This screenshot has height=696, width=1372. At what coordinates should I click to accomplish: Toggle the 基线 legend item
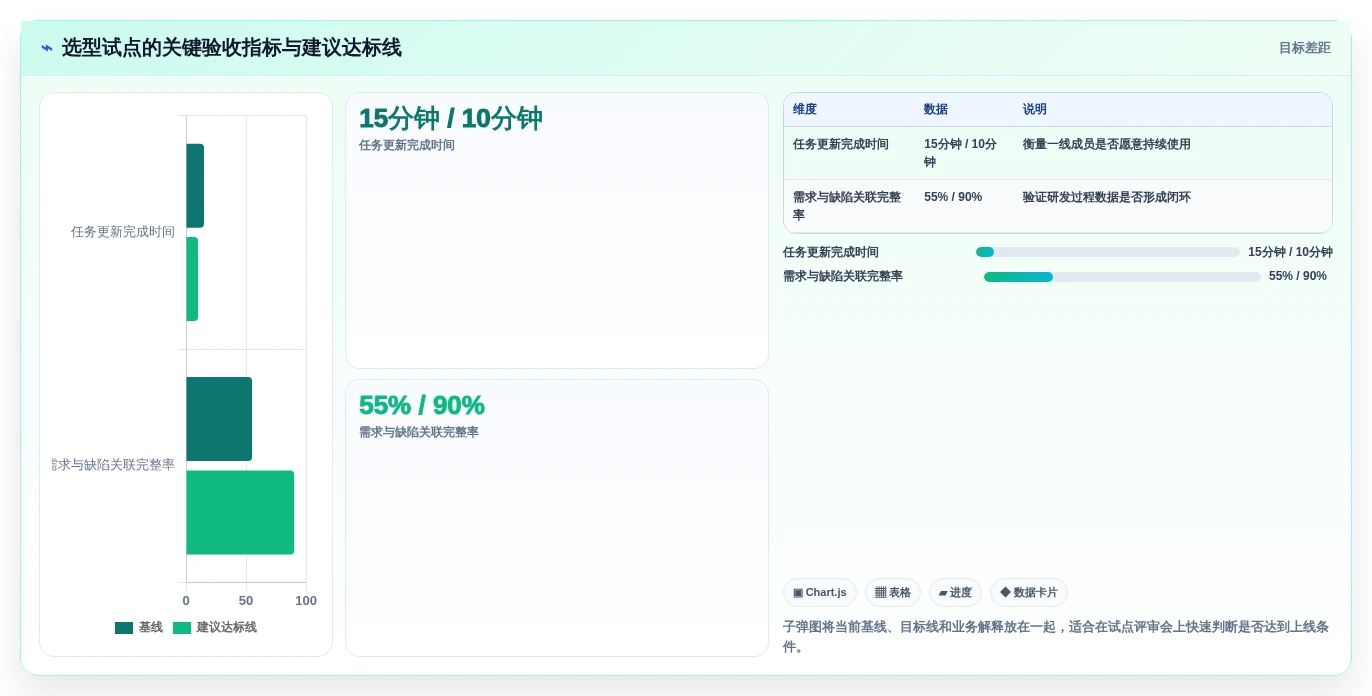pyautogui.click(x=139, y=628)
